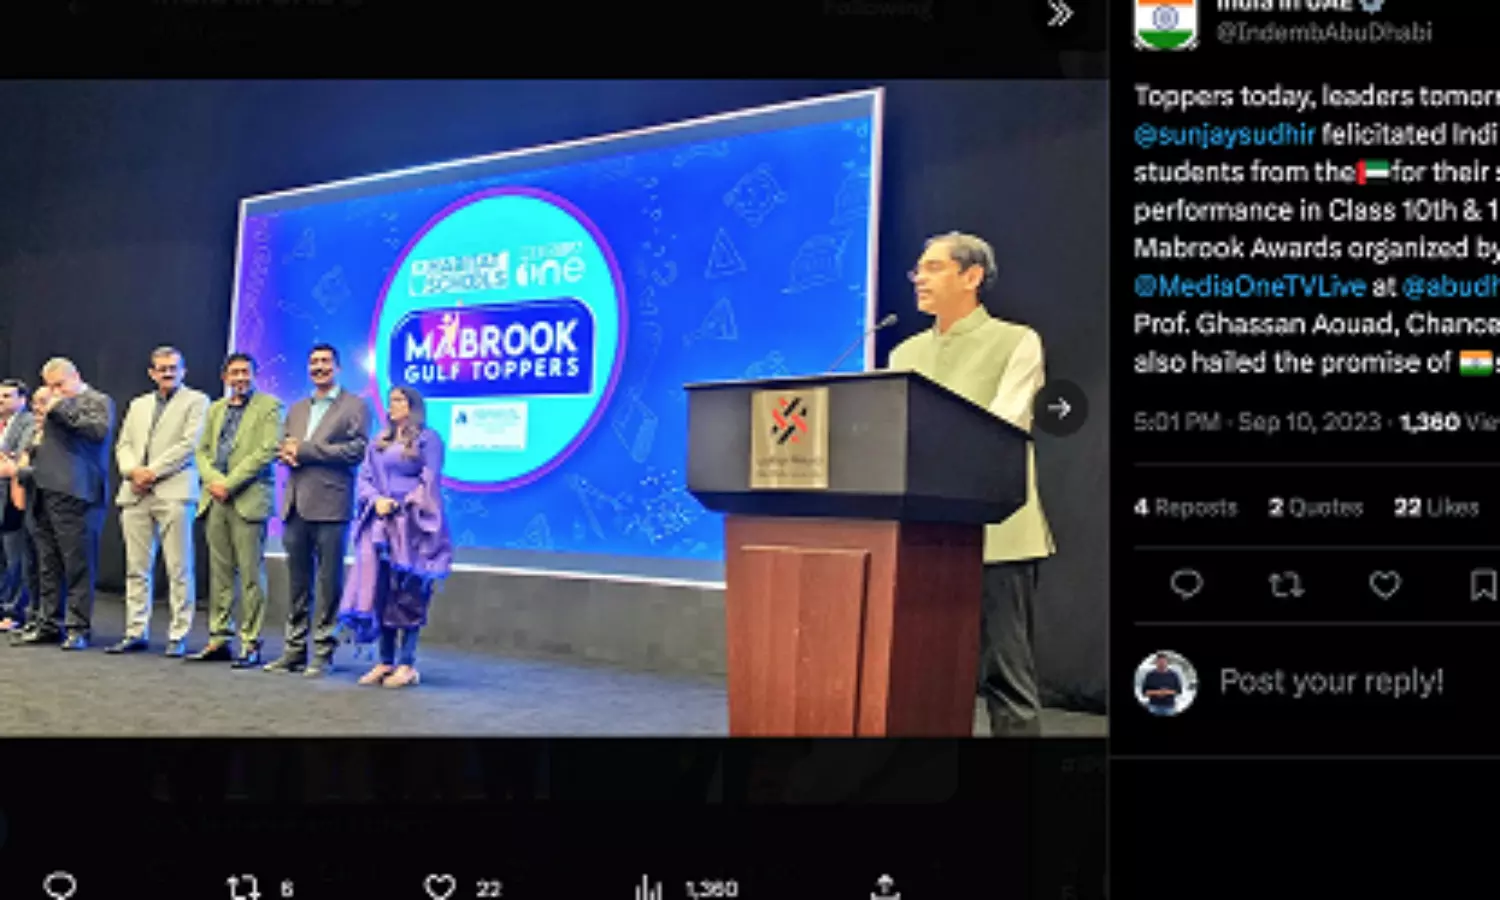Bookmark the tweet in side panel

[1484, 584]
